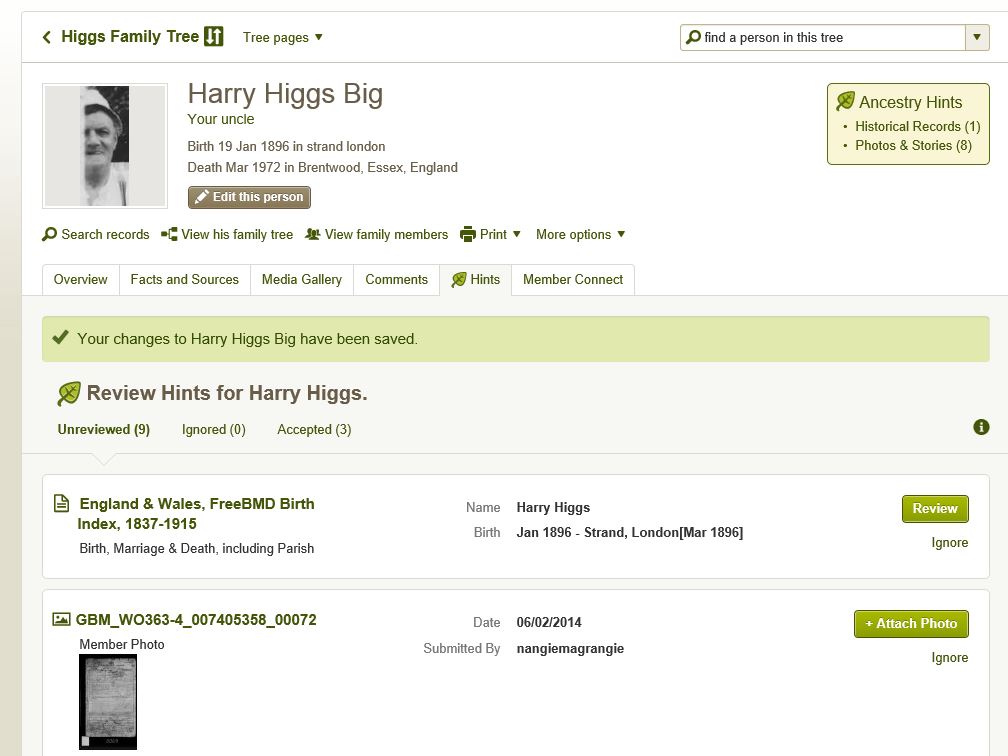Show Accepted (3) hints
Screen dimensions: 1008x756
tap(315, 429)
